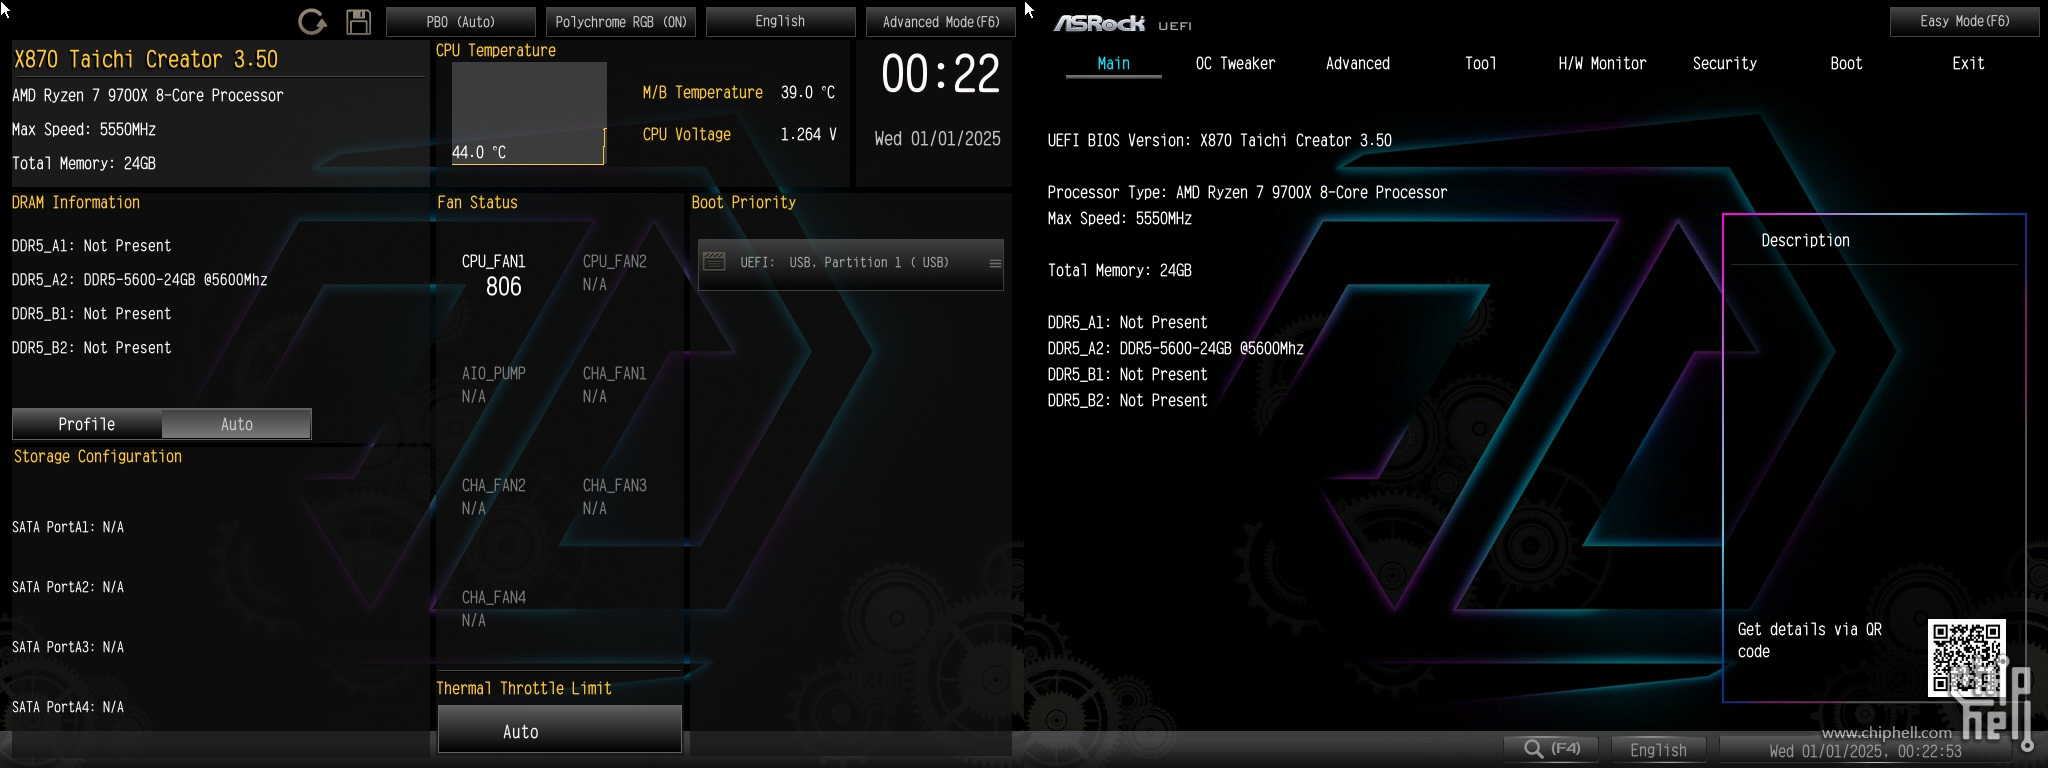Click the boot entry drag handle icon
Image resolution: width=2048 pixels, height=768 pixels.
click(x=995, y=263)
